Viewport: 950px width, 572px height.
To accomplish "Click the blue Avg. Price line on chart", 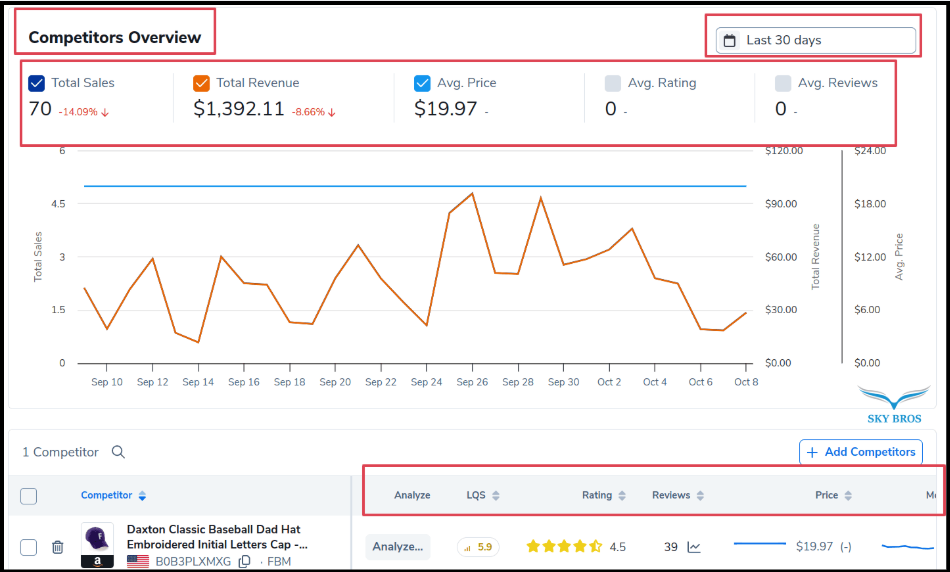I will click(x=415, y=186).
